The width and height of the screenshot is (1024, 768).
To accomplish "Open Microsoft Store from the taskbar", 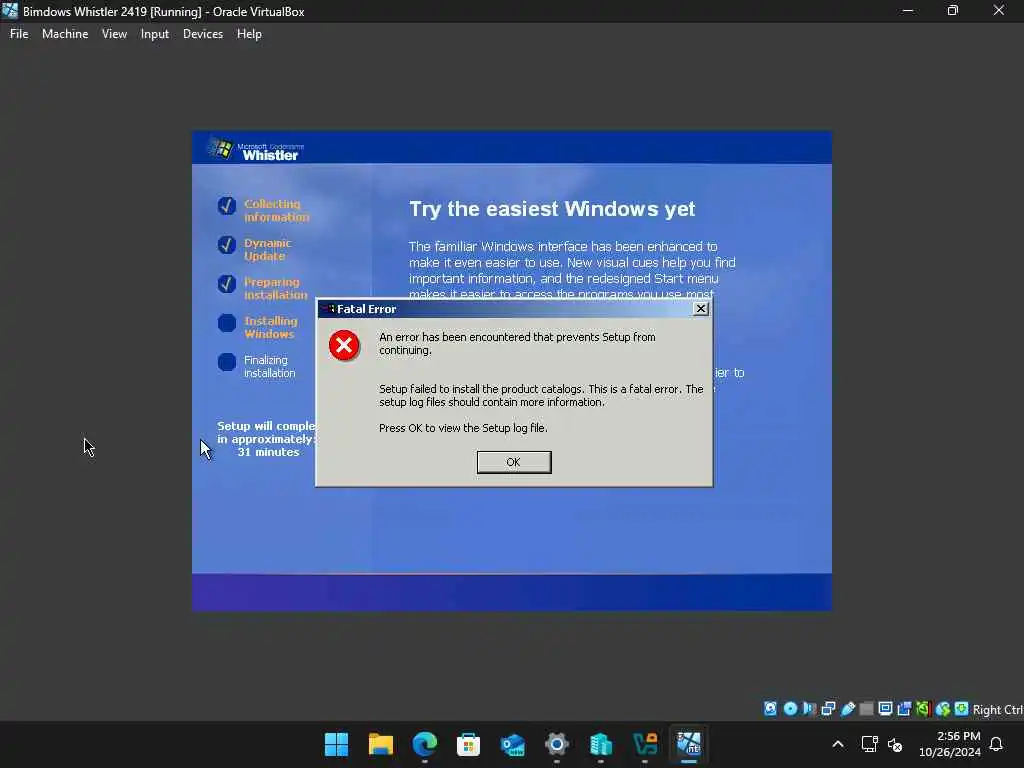I will click(468, 744).
